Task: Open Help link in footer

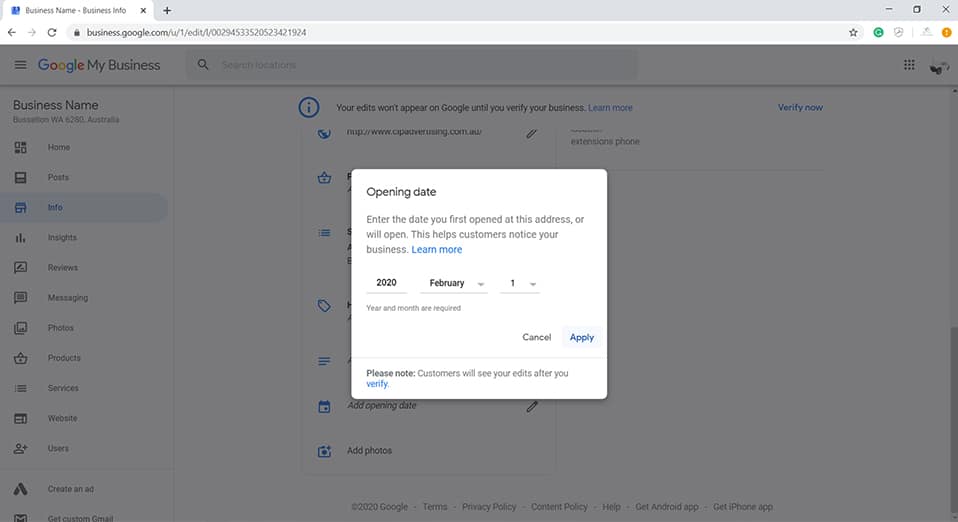Action: (611, 507)
